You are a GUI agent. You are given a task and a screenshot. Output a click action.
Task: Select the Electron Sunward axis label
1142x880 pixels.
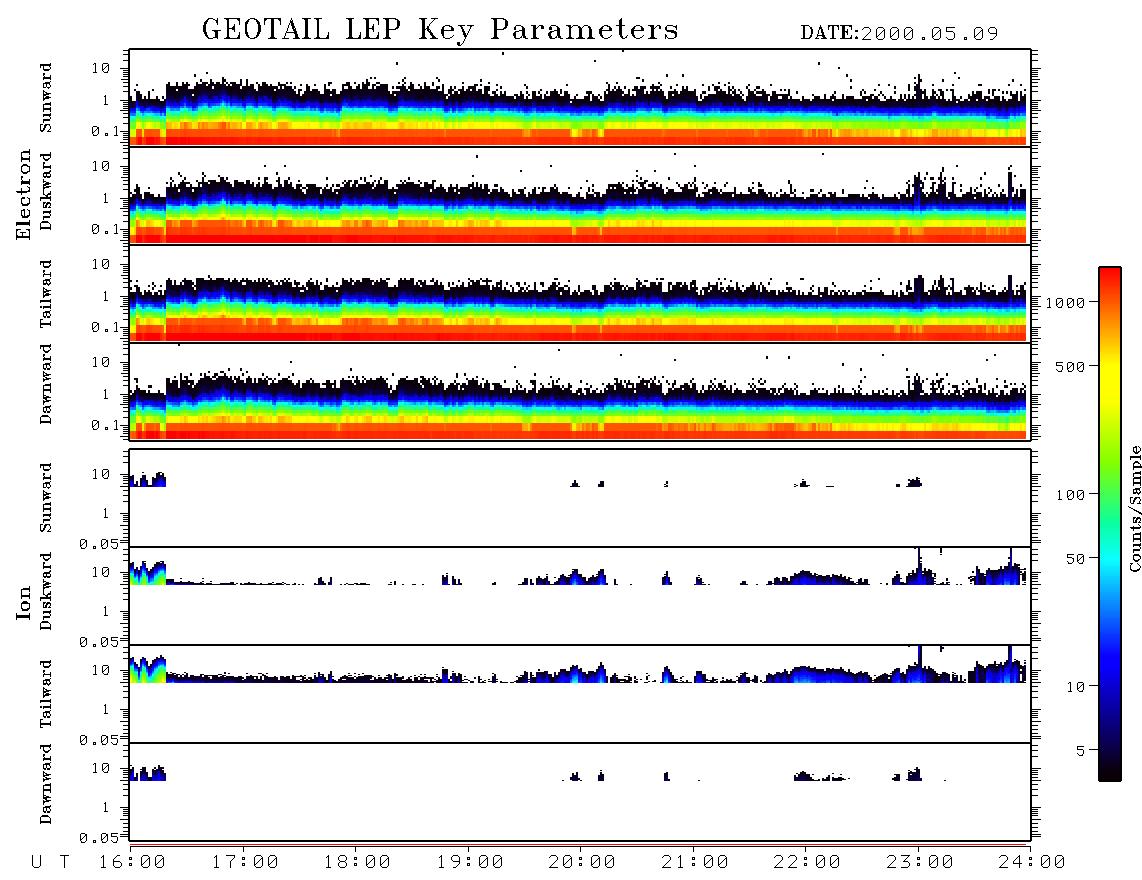click(x=46, y=98)
